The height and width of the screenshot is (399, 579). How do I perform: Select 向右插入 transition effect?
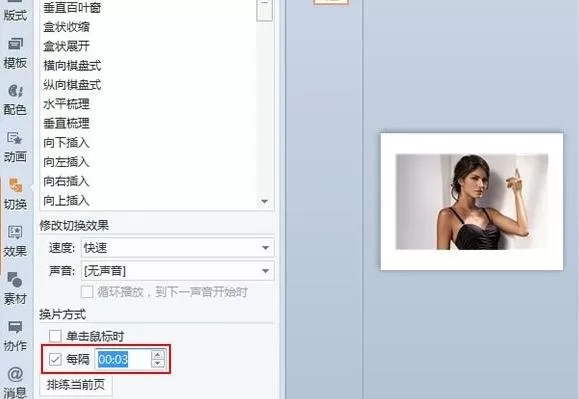pyautogui.click(x=66, y=181)
